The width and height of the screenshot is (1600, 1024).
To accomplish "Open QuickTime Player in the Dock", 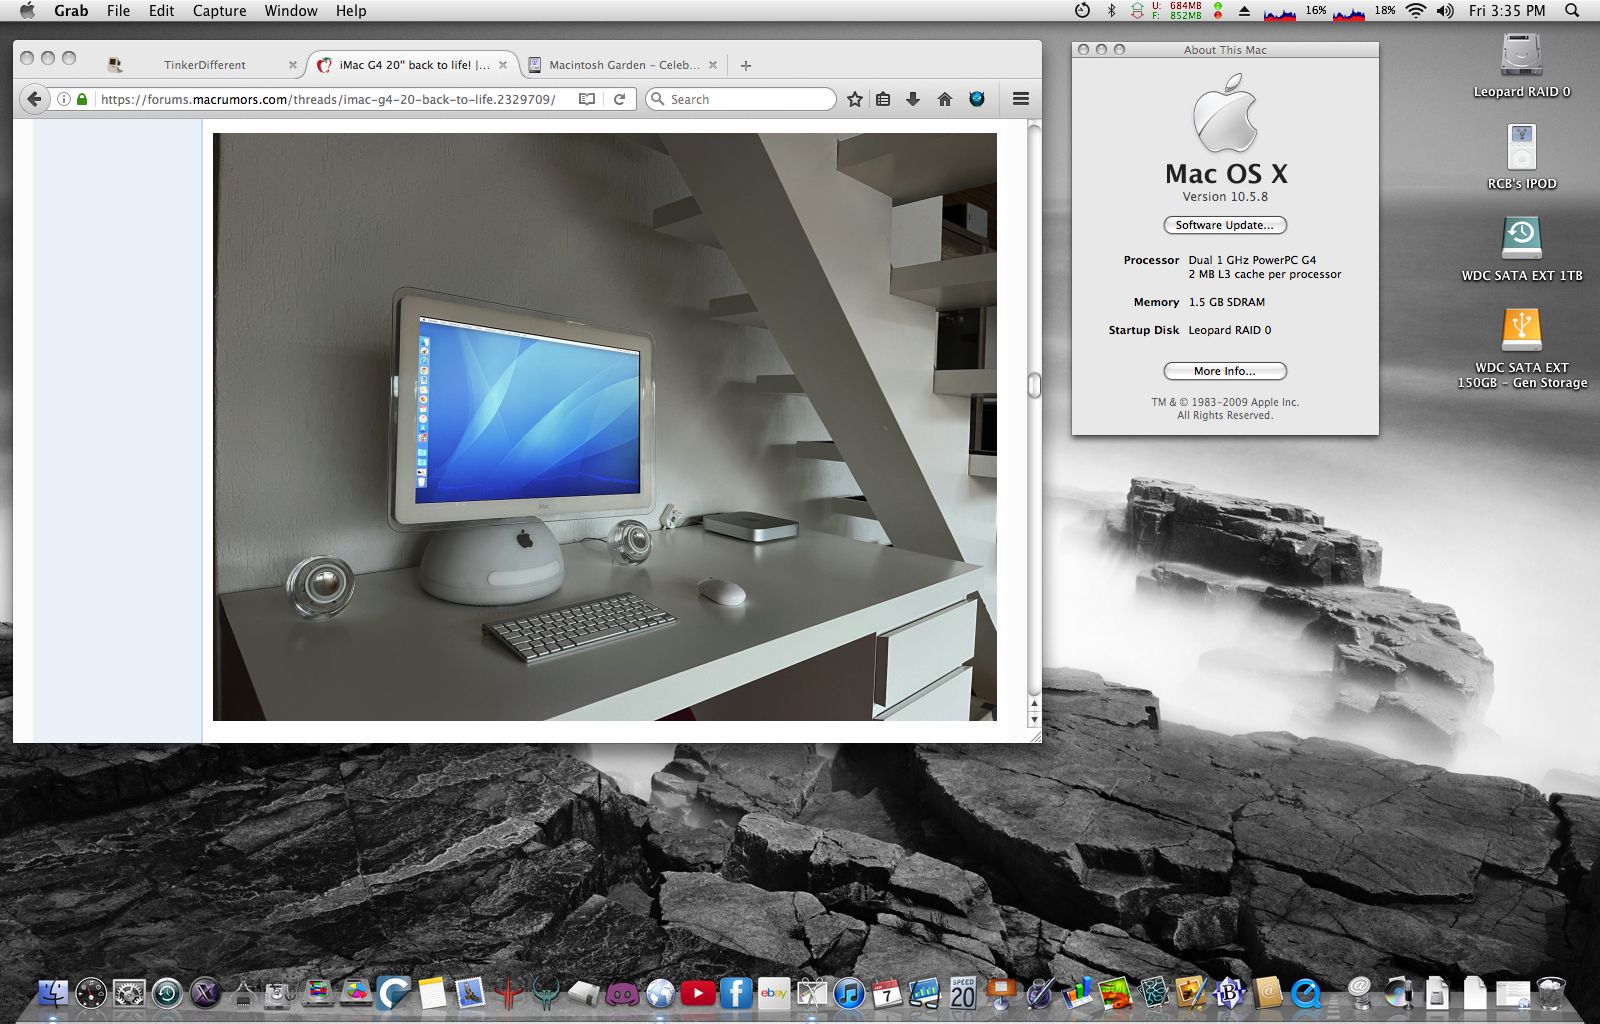I will pyautogui.click(x=1306, y=993).
